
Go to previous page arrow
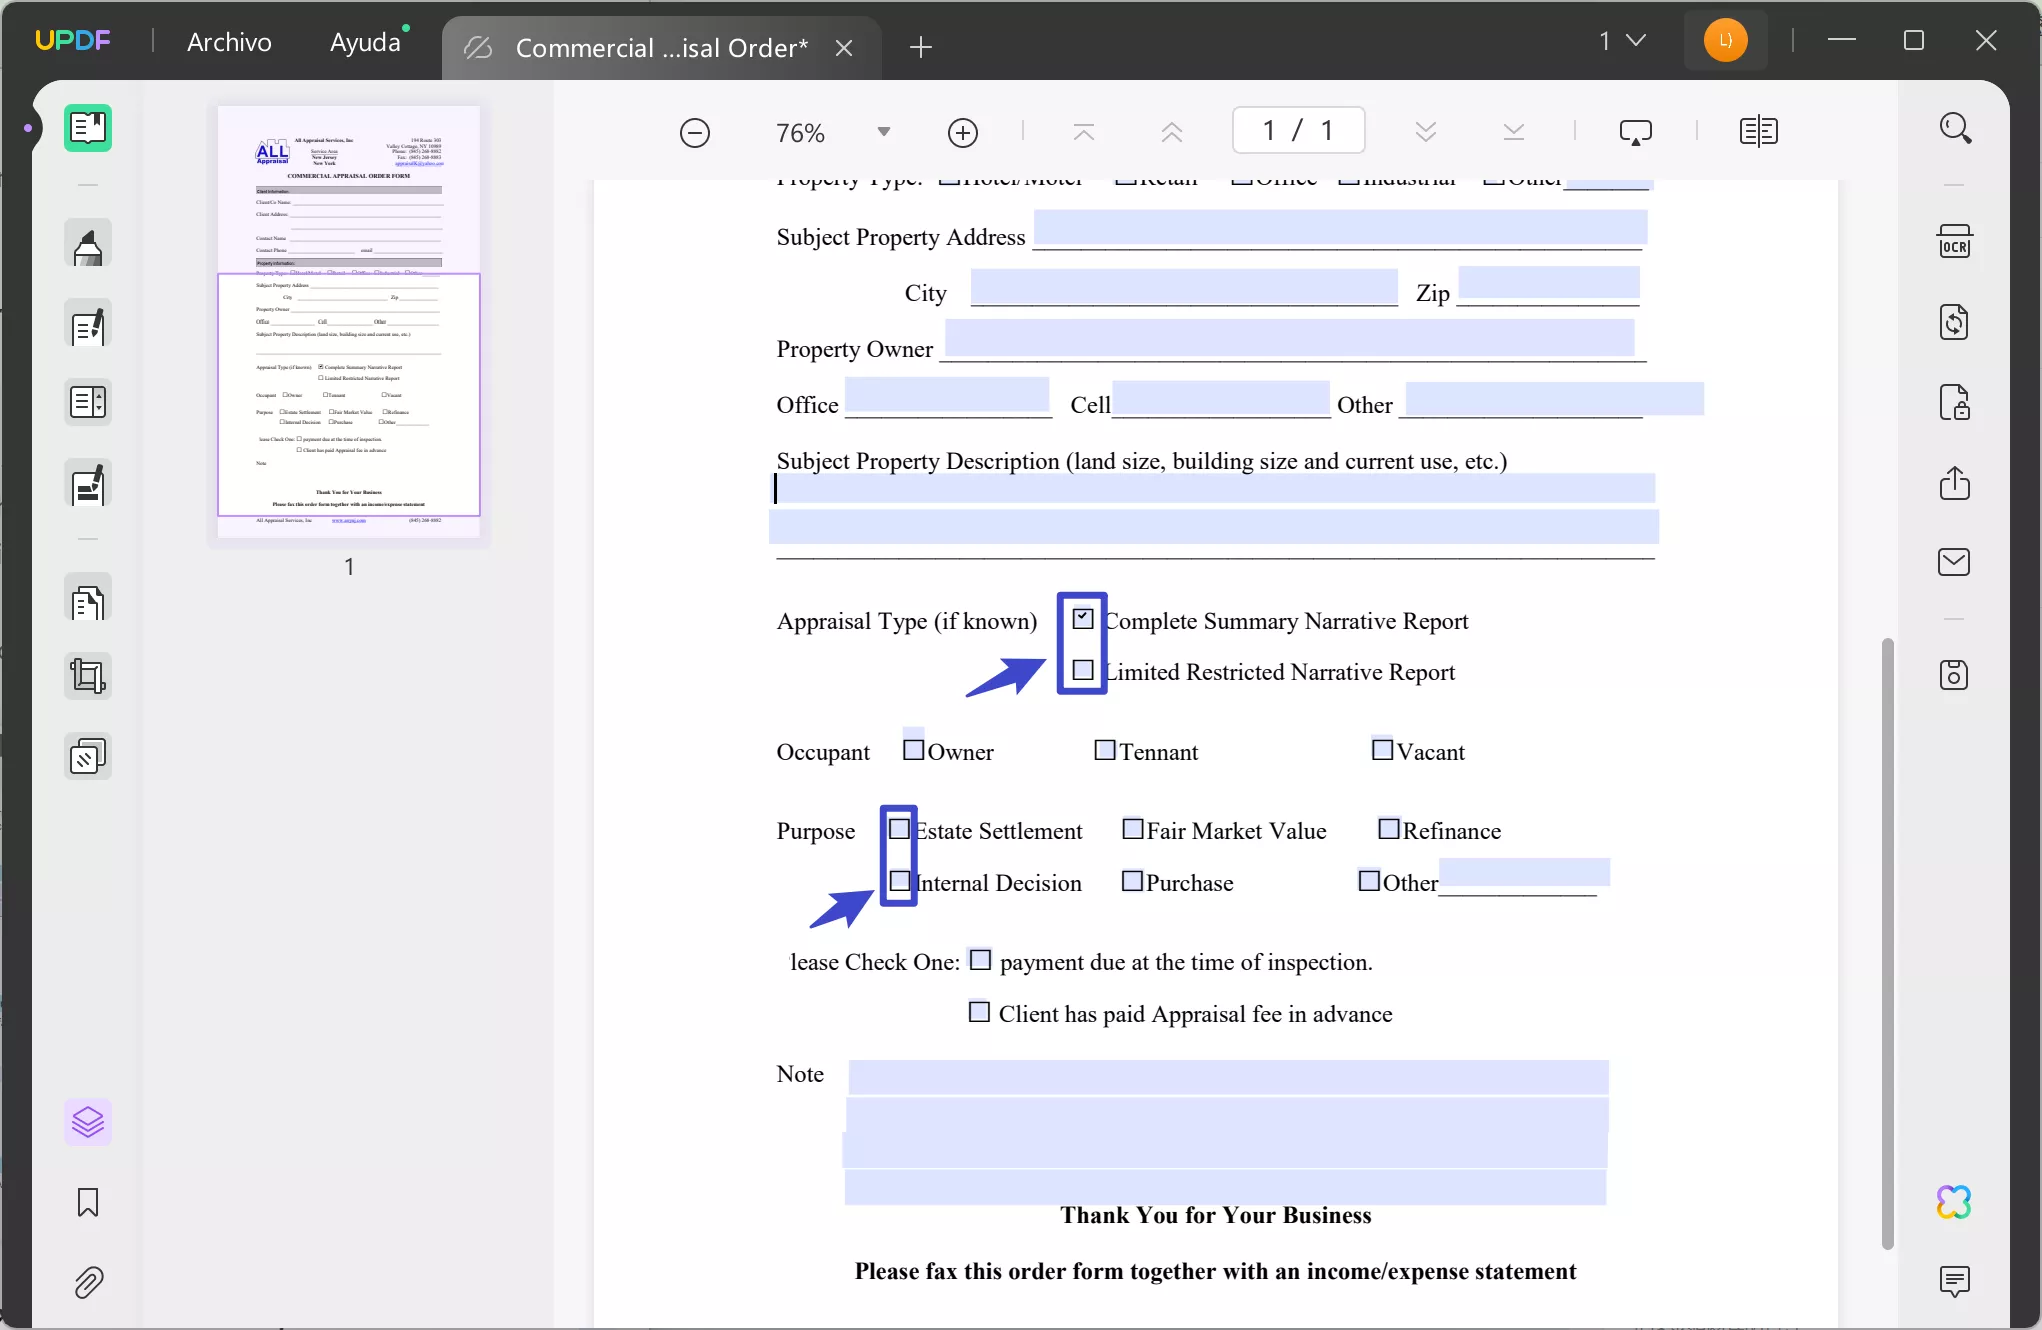coord(1172,132)
